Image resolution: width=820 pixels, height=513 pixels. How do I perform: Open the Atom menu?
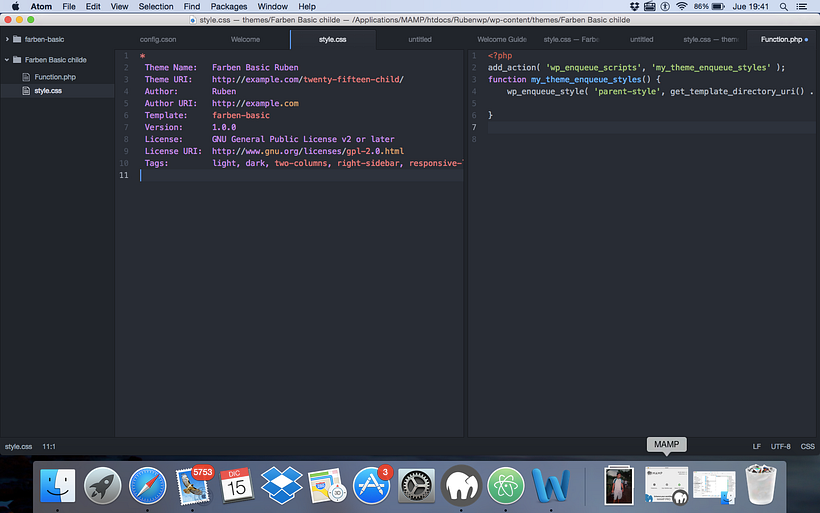click(x=41, y=6)
